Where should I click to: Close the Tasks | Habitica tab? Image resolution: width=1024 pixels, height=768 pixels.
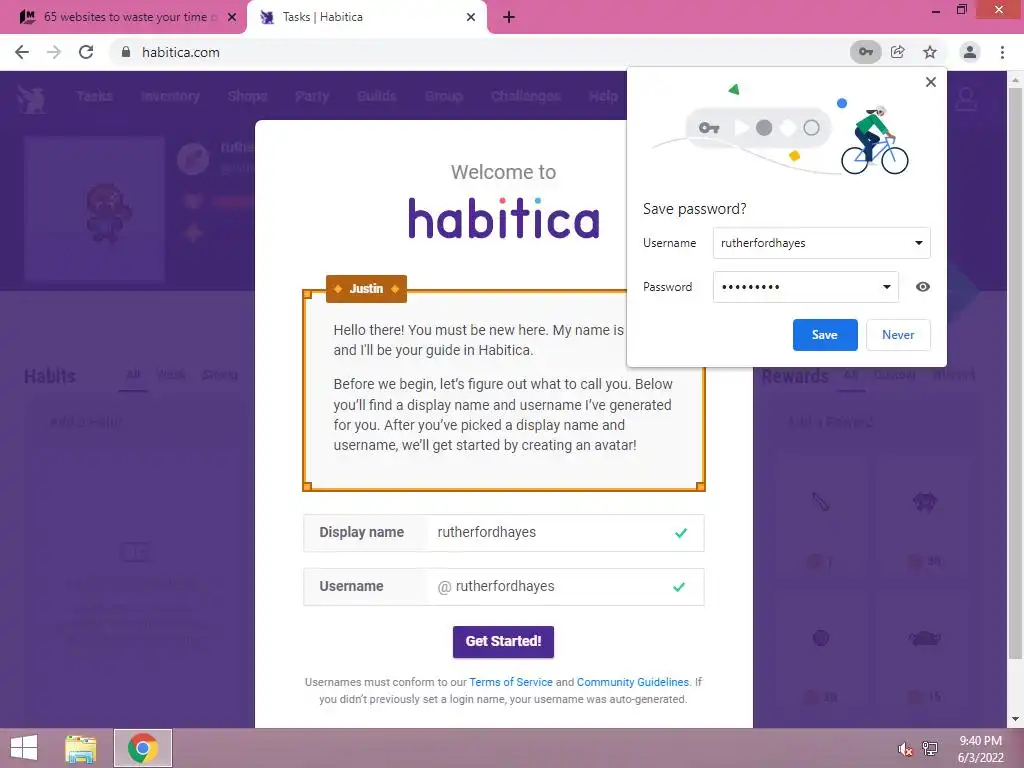(471, 17)
